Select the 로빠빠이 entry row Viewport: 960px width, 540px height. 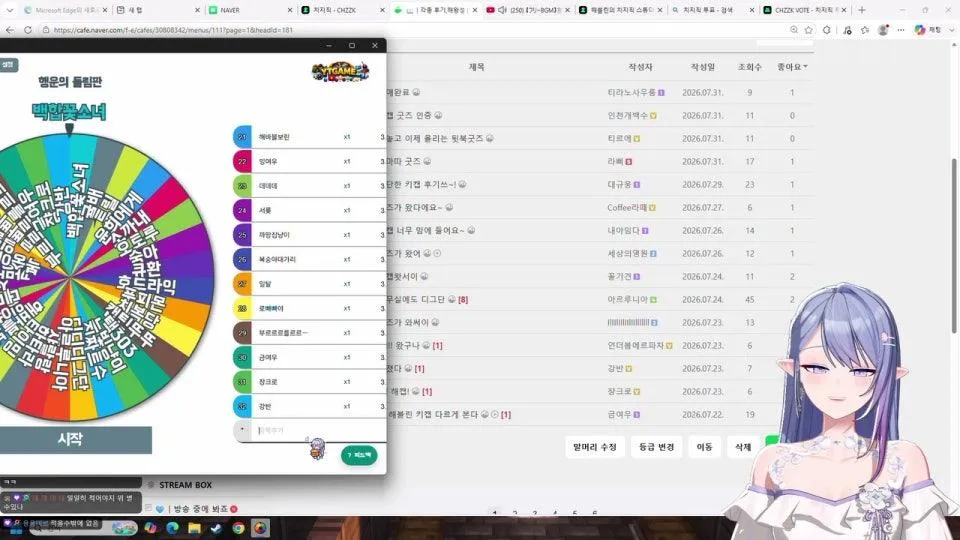pos(309,309)
